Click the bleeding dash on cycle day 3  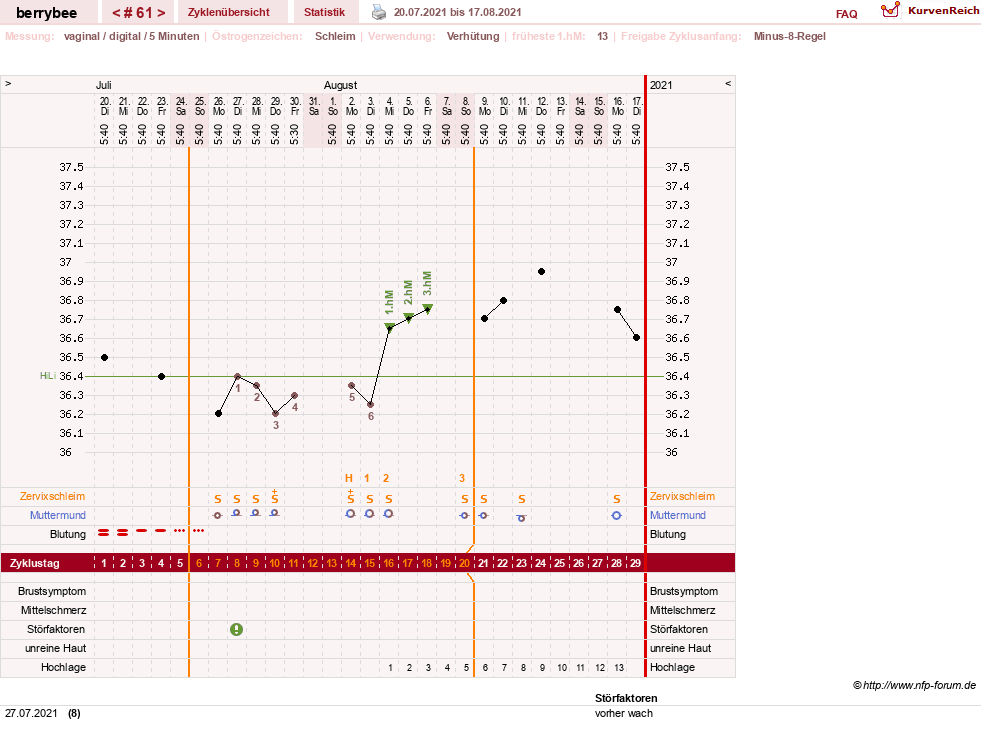[142, 531]
